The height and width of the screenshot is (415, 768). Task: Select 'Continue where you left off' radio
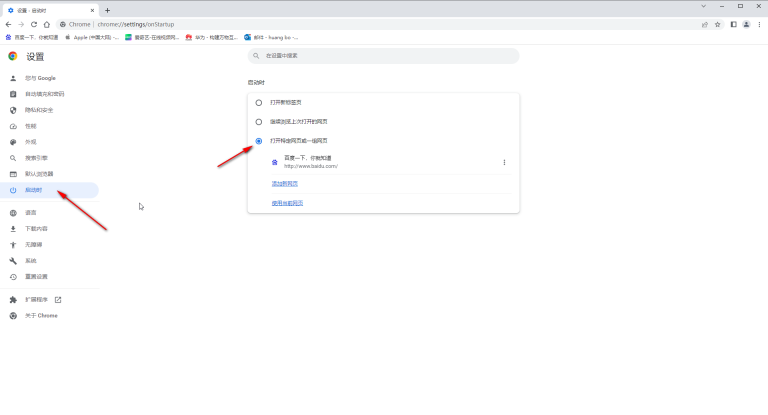click(259, 122)
